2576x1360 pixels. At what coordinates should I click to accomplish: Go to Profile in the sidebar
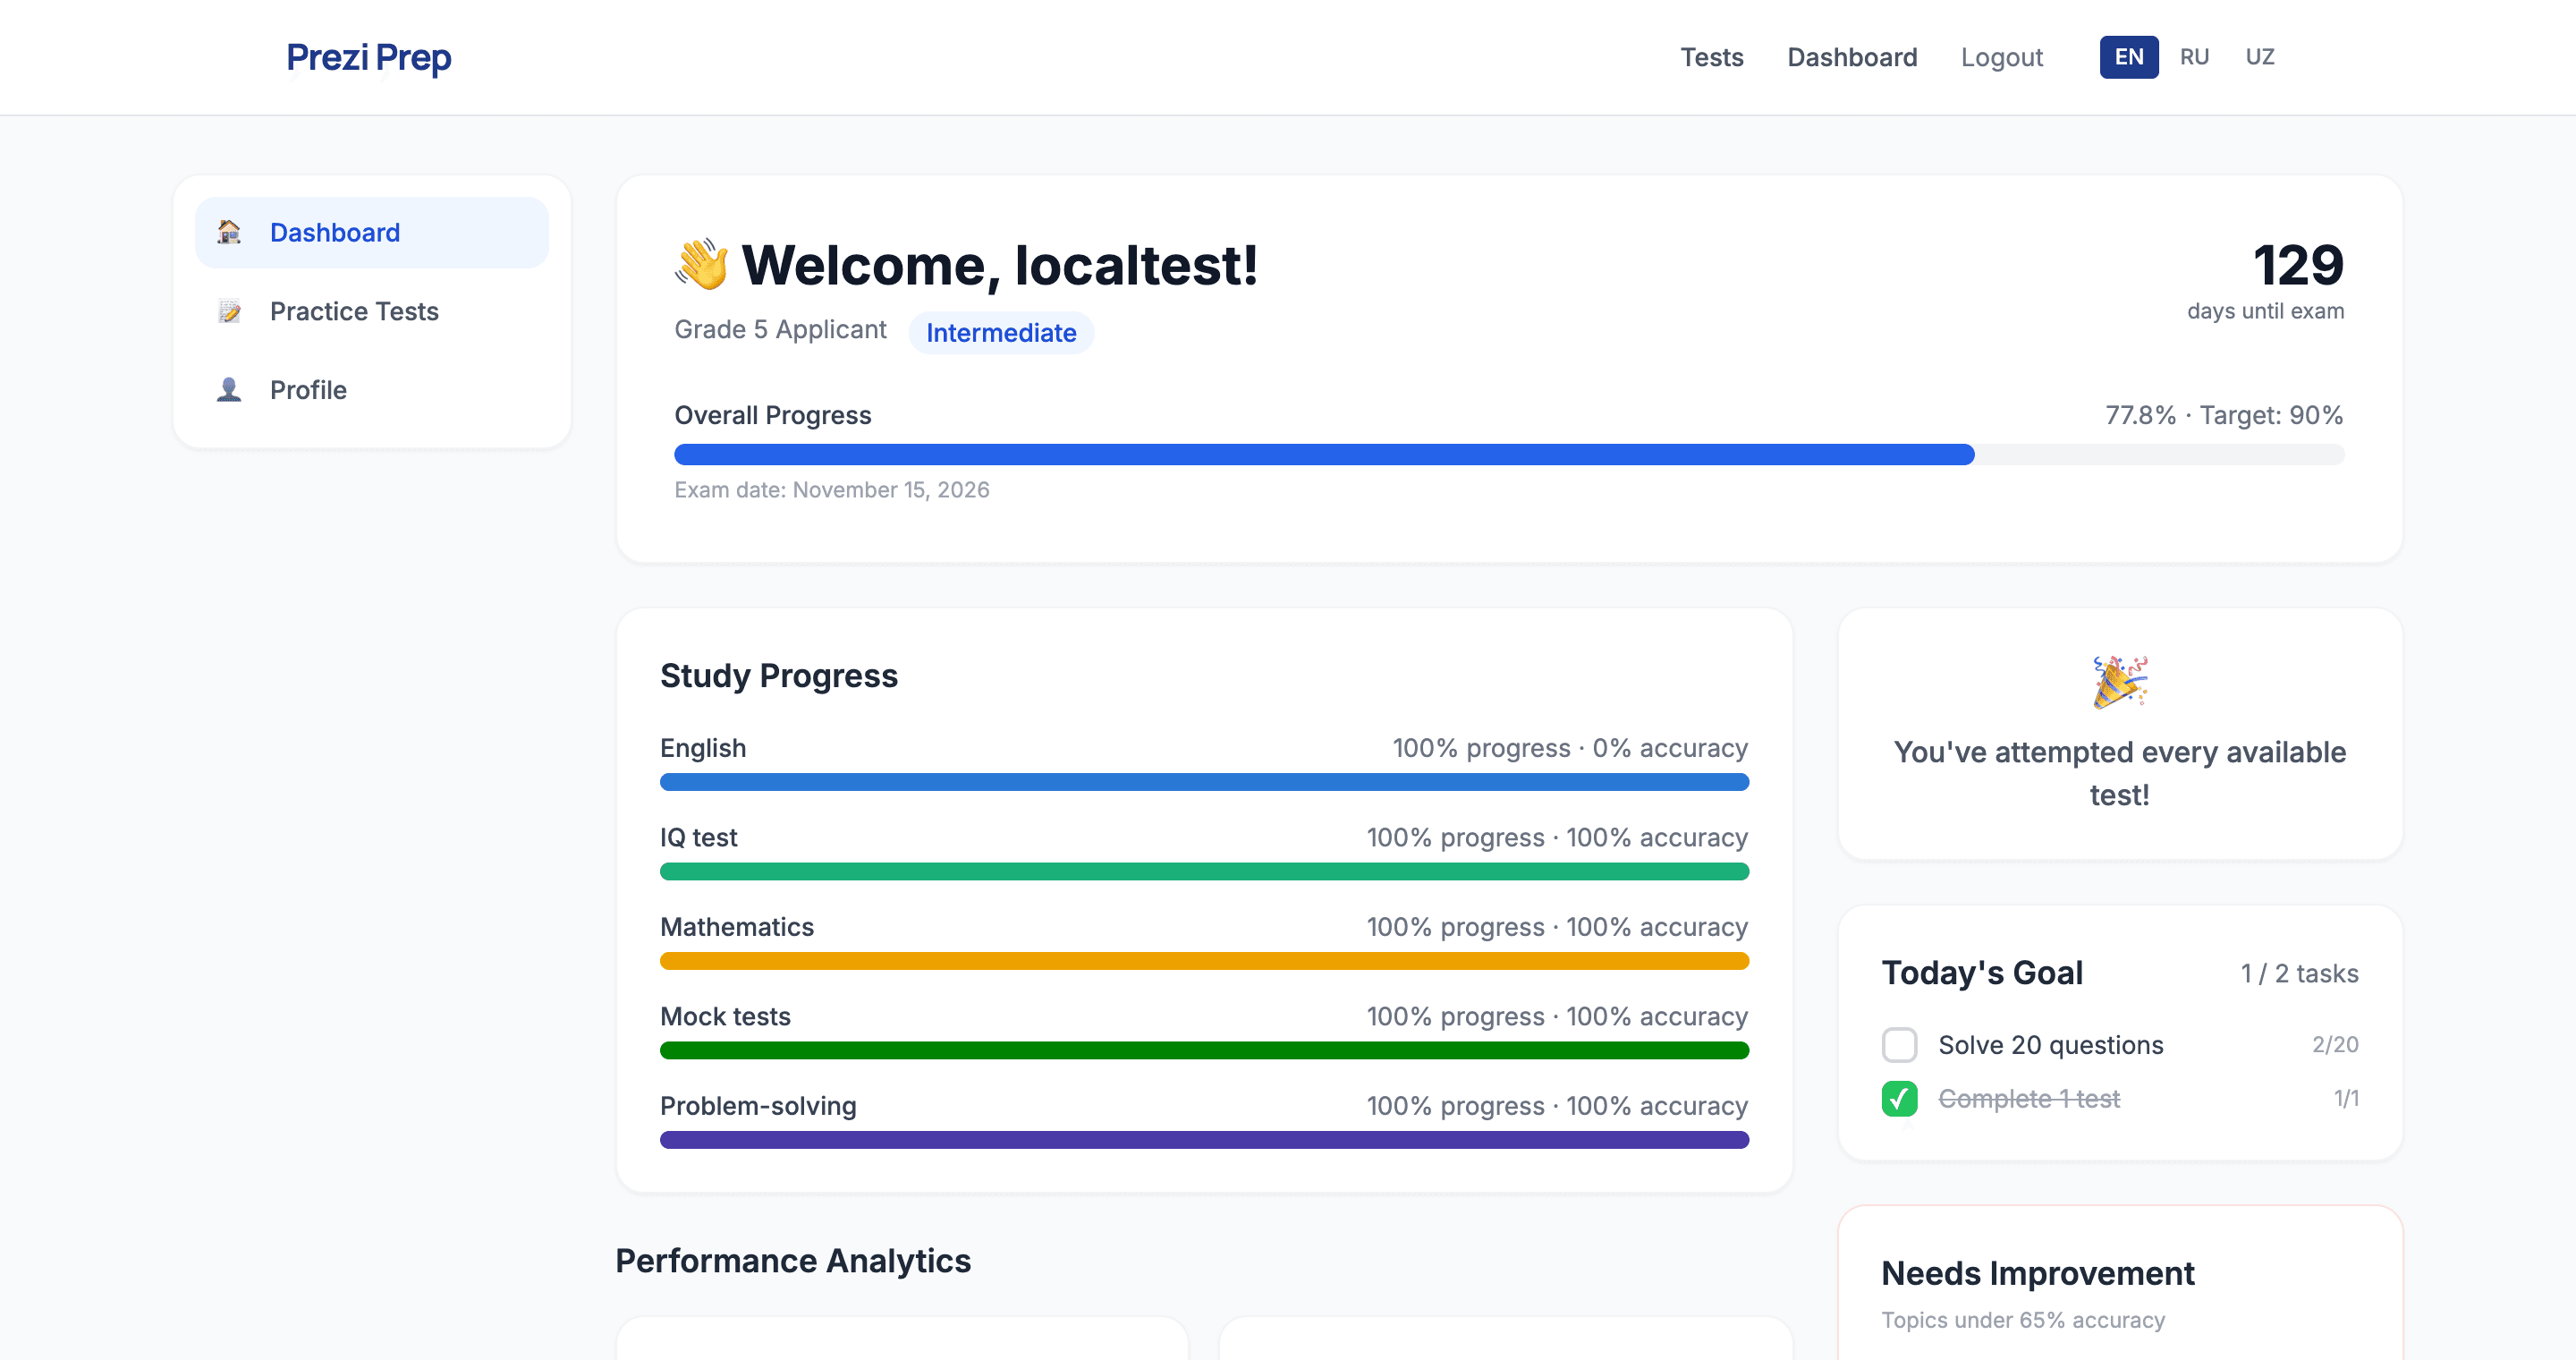[x=372, y=390]
